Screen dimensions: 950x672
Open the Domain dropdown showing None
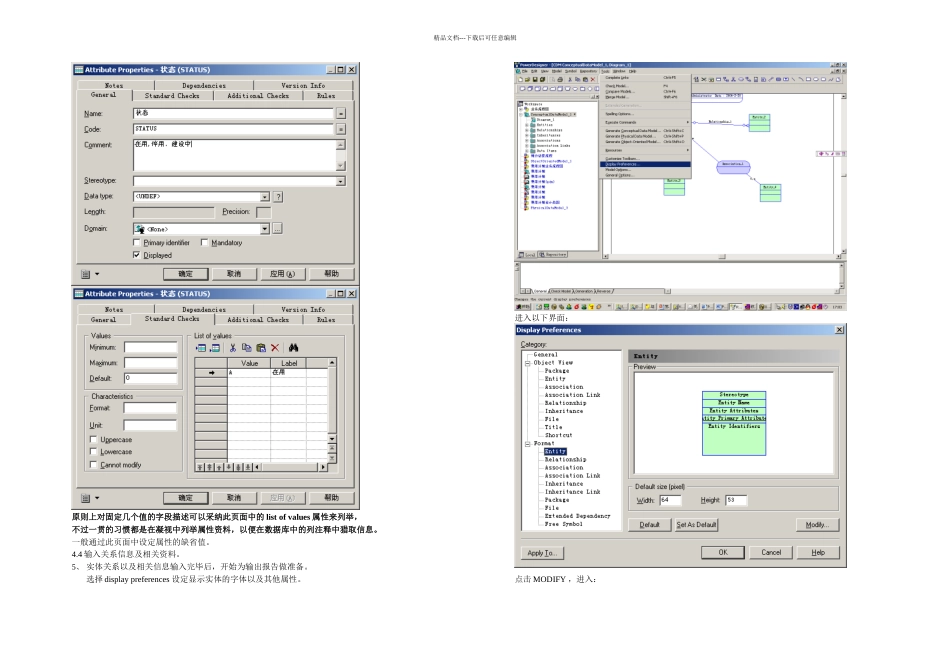[265, 229]
